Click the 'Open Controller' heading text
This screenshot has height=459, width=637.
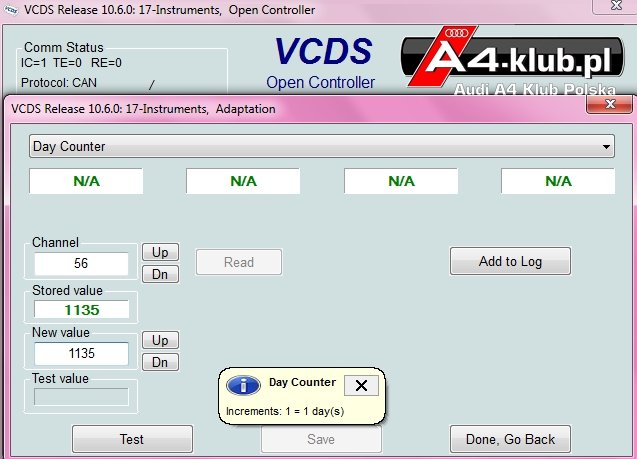320,82
